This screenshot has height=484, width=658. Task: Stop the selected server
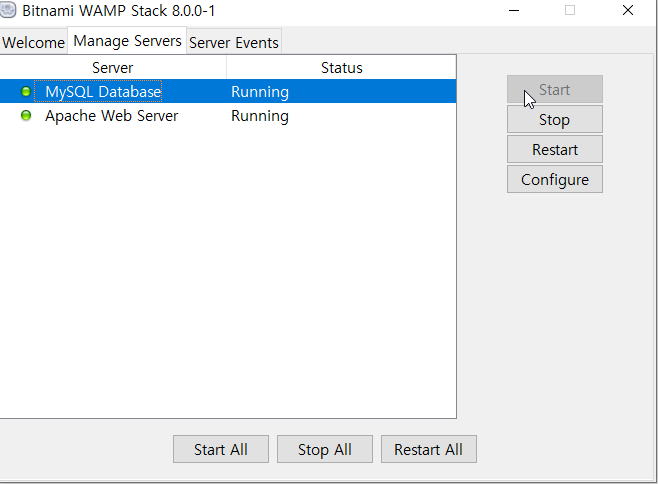pyautogui.click(x=555, y=120)
